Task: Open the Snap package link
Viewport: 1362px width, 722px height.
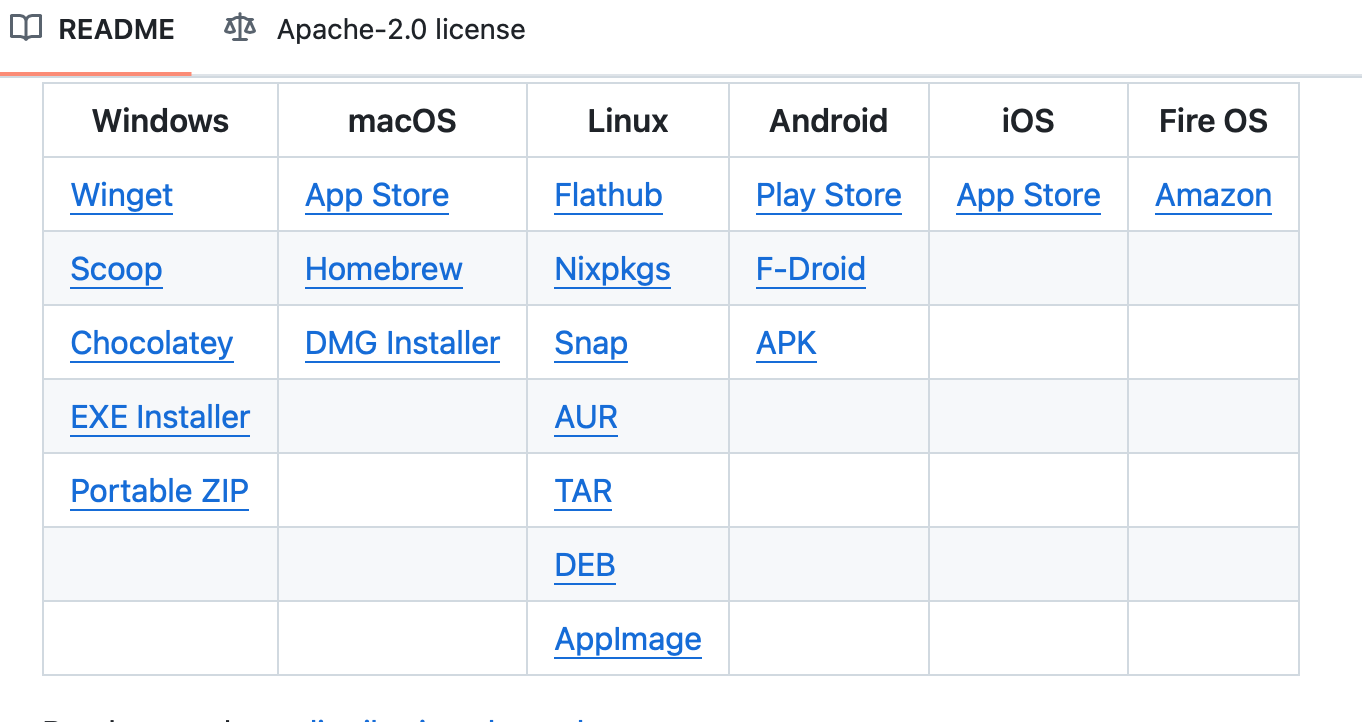Action: click(x=591, y=343)
